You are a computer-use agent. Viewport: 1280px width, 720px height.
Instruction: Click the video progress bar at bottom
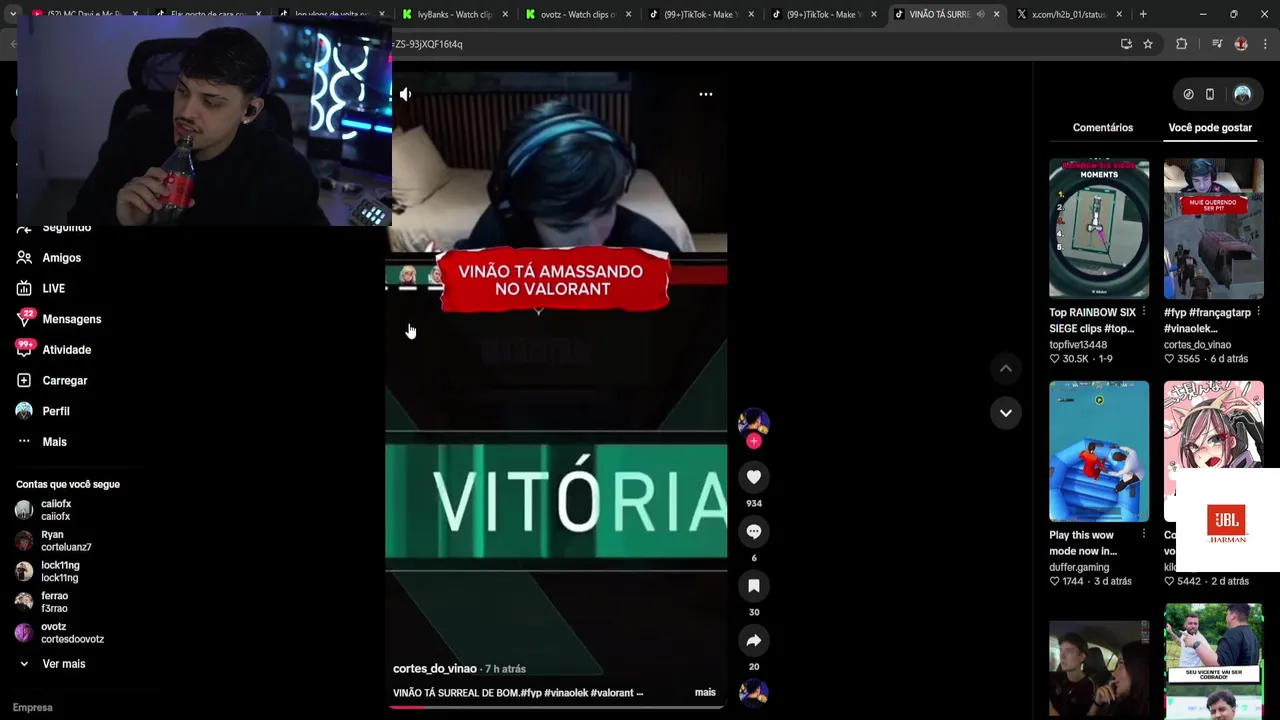(x=556, y=706)
